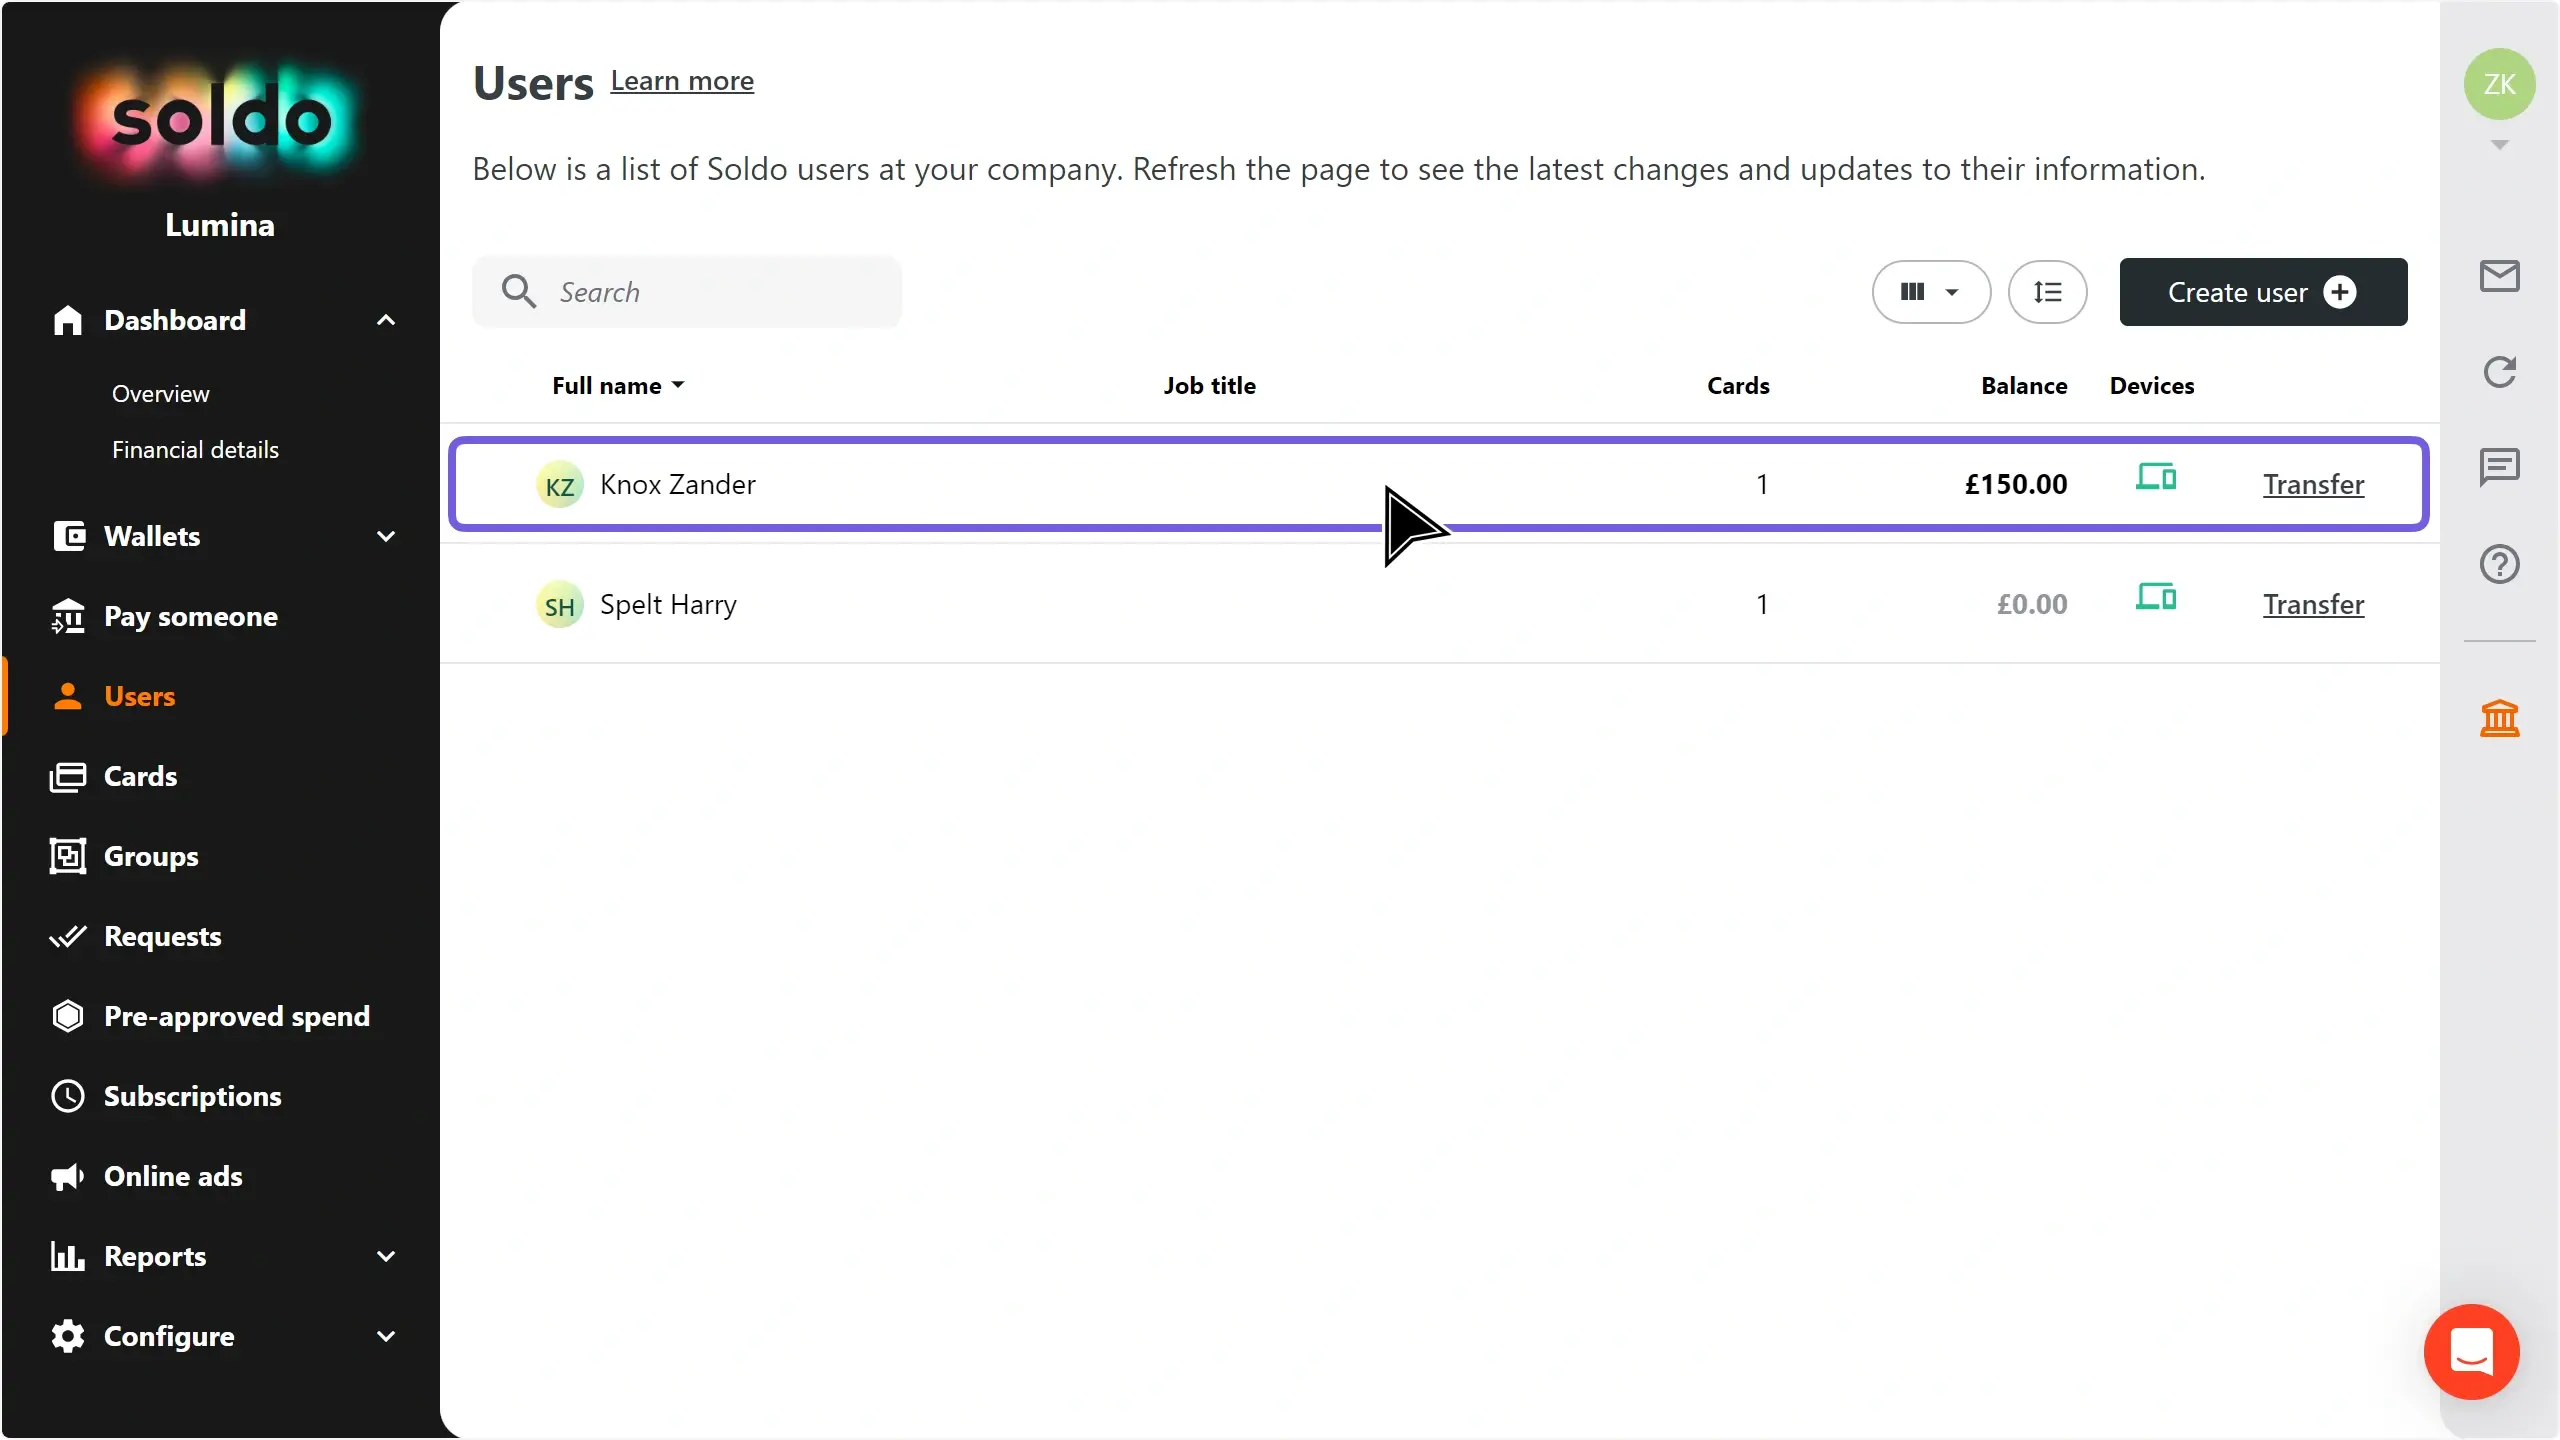Open the chat message icon in right rail

(x=2499, y=467)
